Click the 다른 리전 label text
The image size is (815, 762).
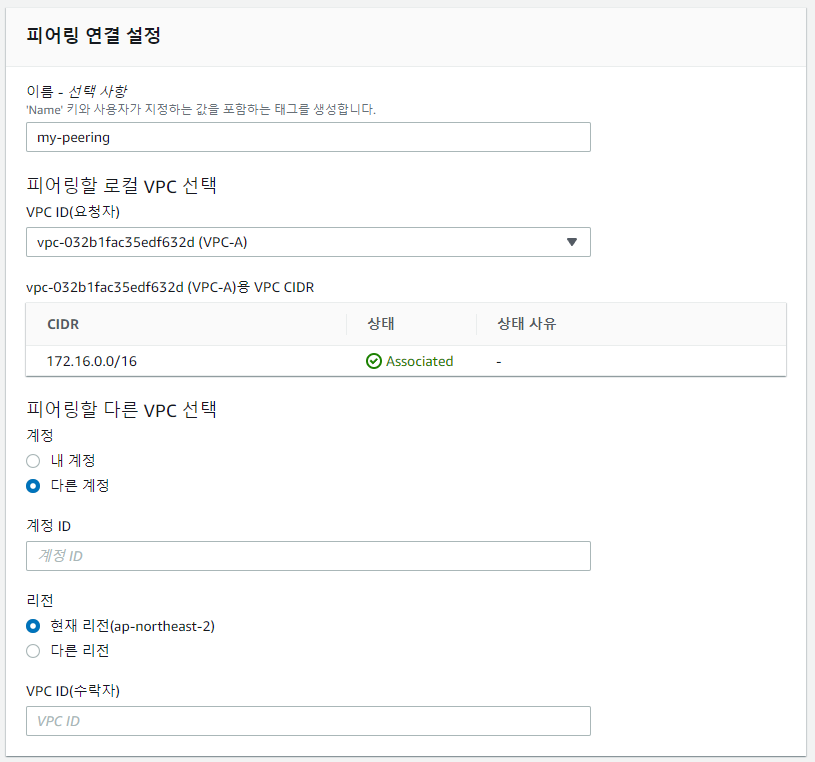(x=80, y=651)
